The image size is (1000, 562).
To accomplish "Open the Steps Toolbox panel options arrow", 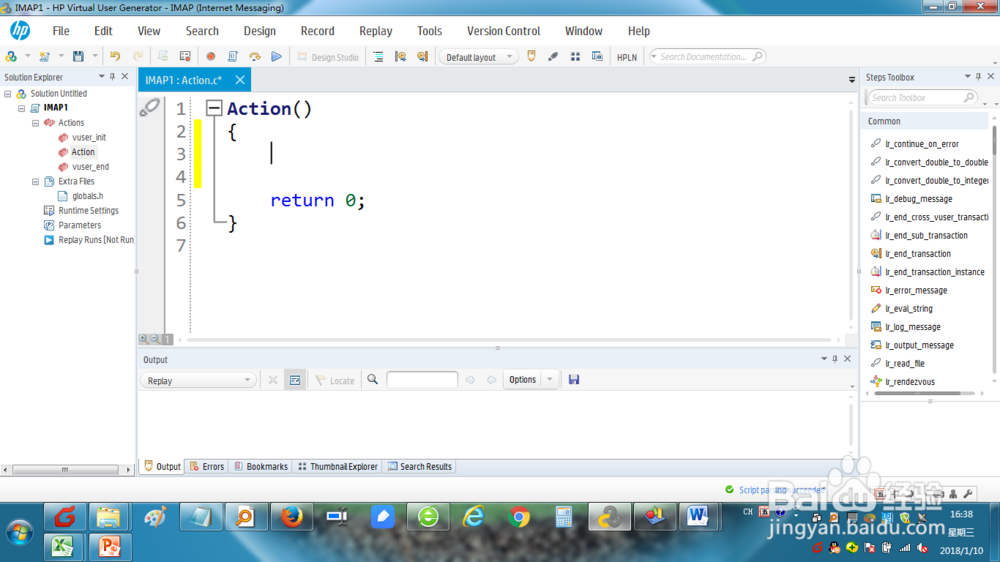I will [x=967, y=77].
